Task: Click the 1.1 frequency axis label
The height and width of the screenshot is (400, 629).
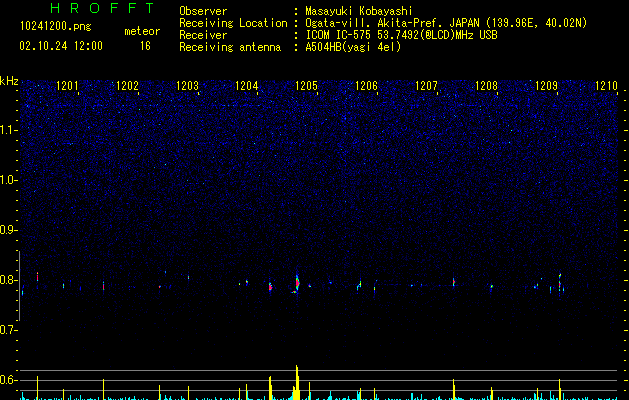Action: pyautogui.click(x=8, y=130)
